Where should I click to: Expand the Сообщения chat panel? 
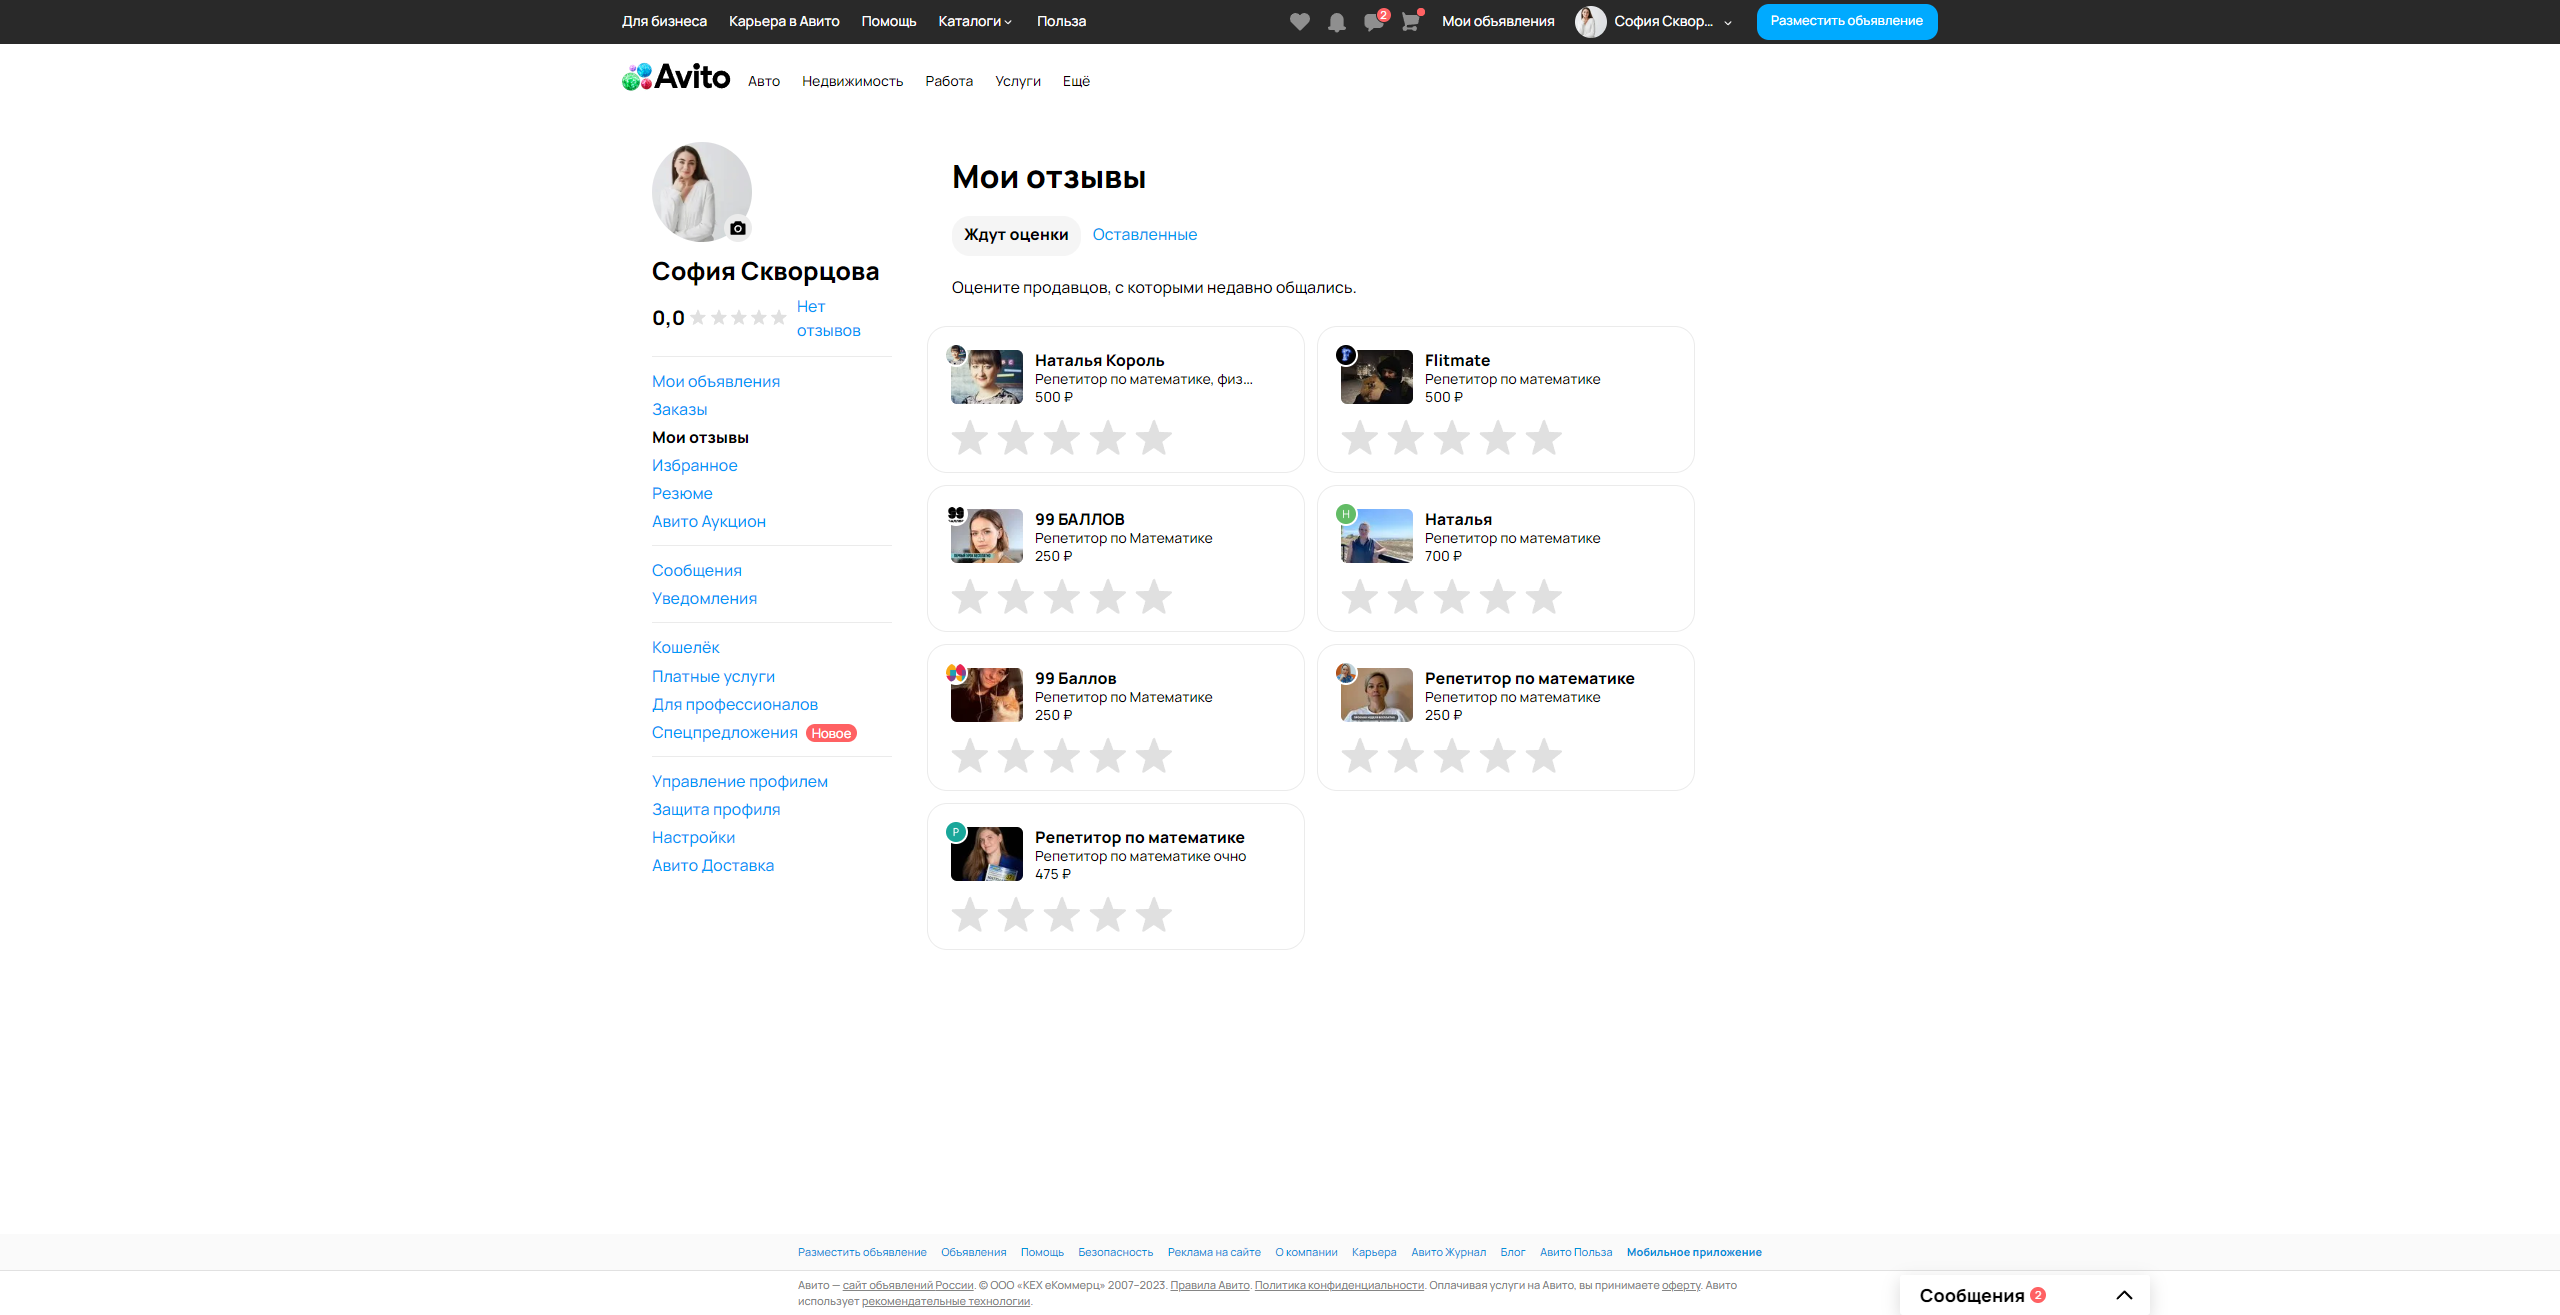(2124, 1295)
